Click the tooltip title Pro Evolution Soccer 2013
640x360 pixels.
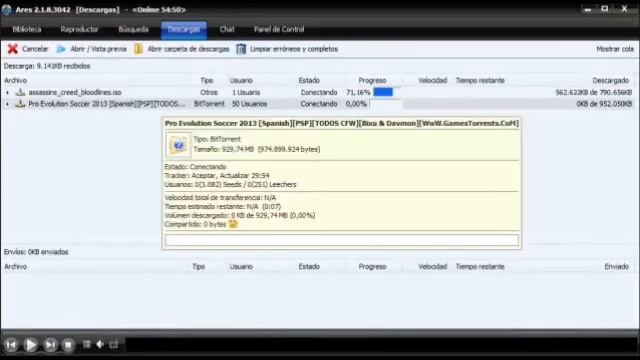point(342,123)
